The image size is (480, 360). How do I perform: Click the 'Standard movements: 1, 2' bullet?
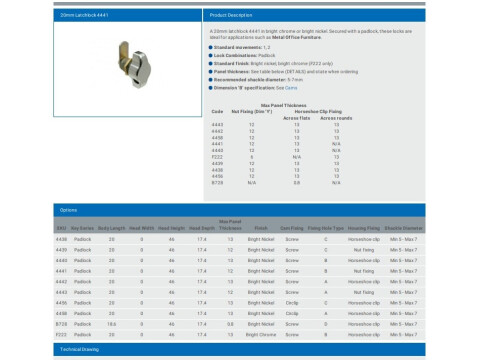pyautogui.click(x=240, y=48)
